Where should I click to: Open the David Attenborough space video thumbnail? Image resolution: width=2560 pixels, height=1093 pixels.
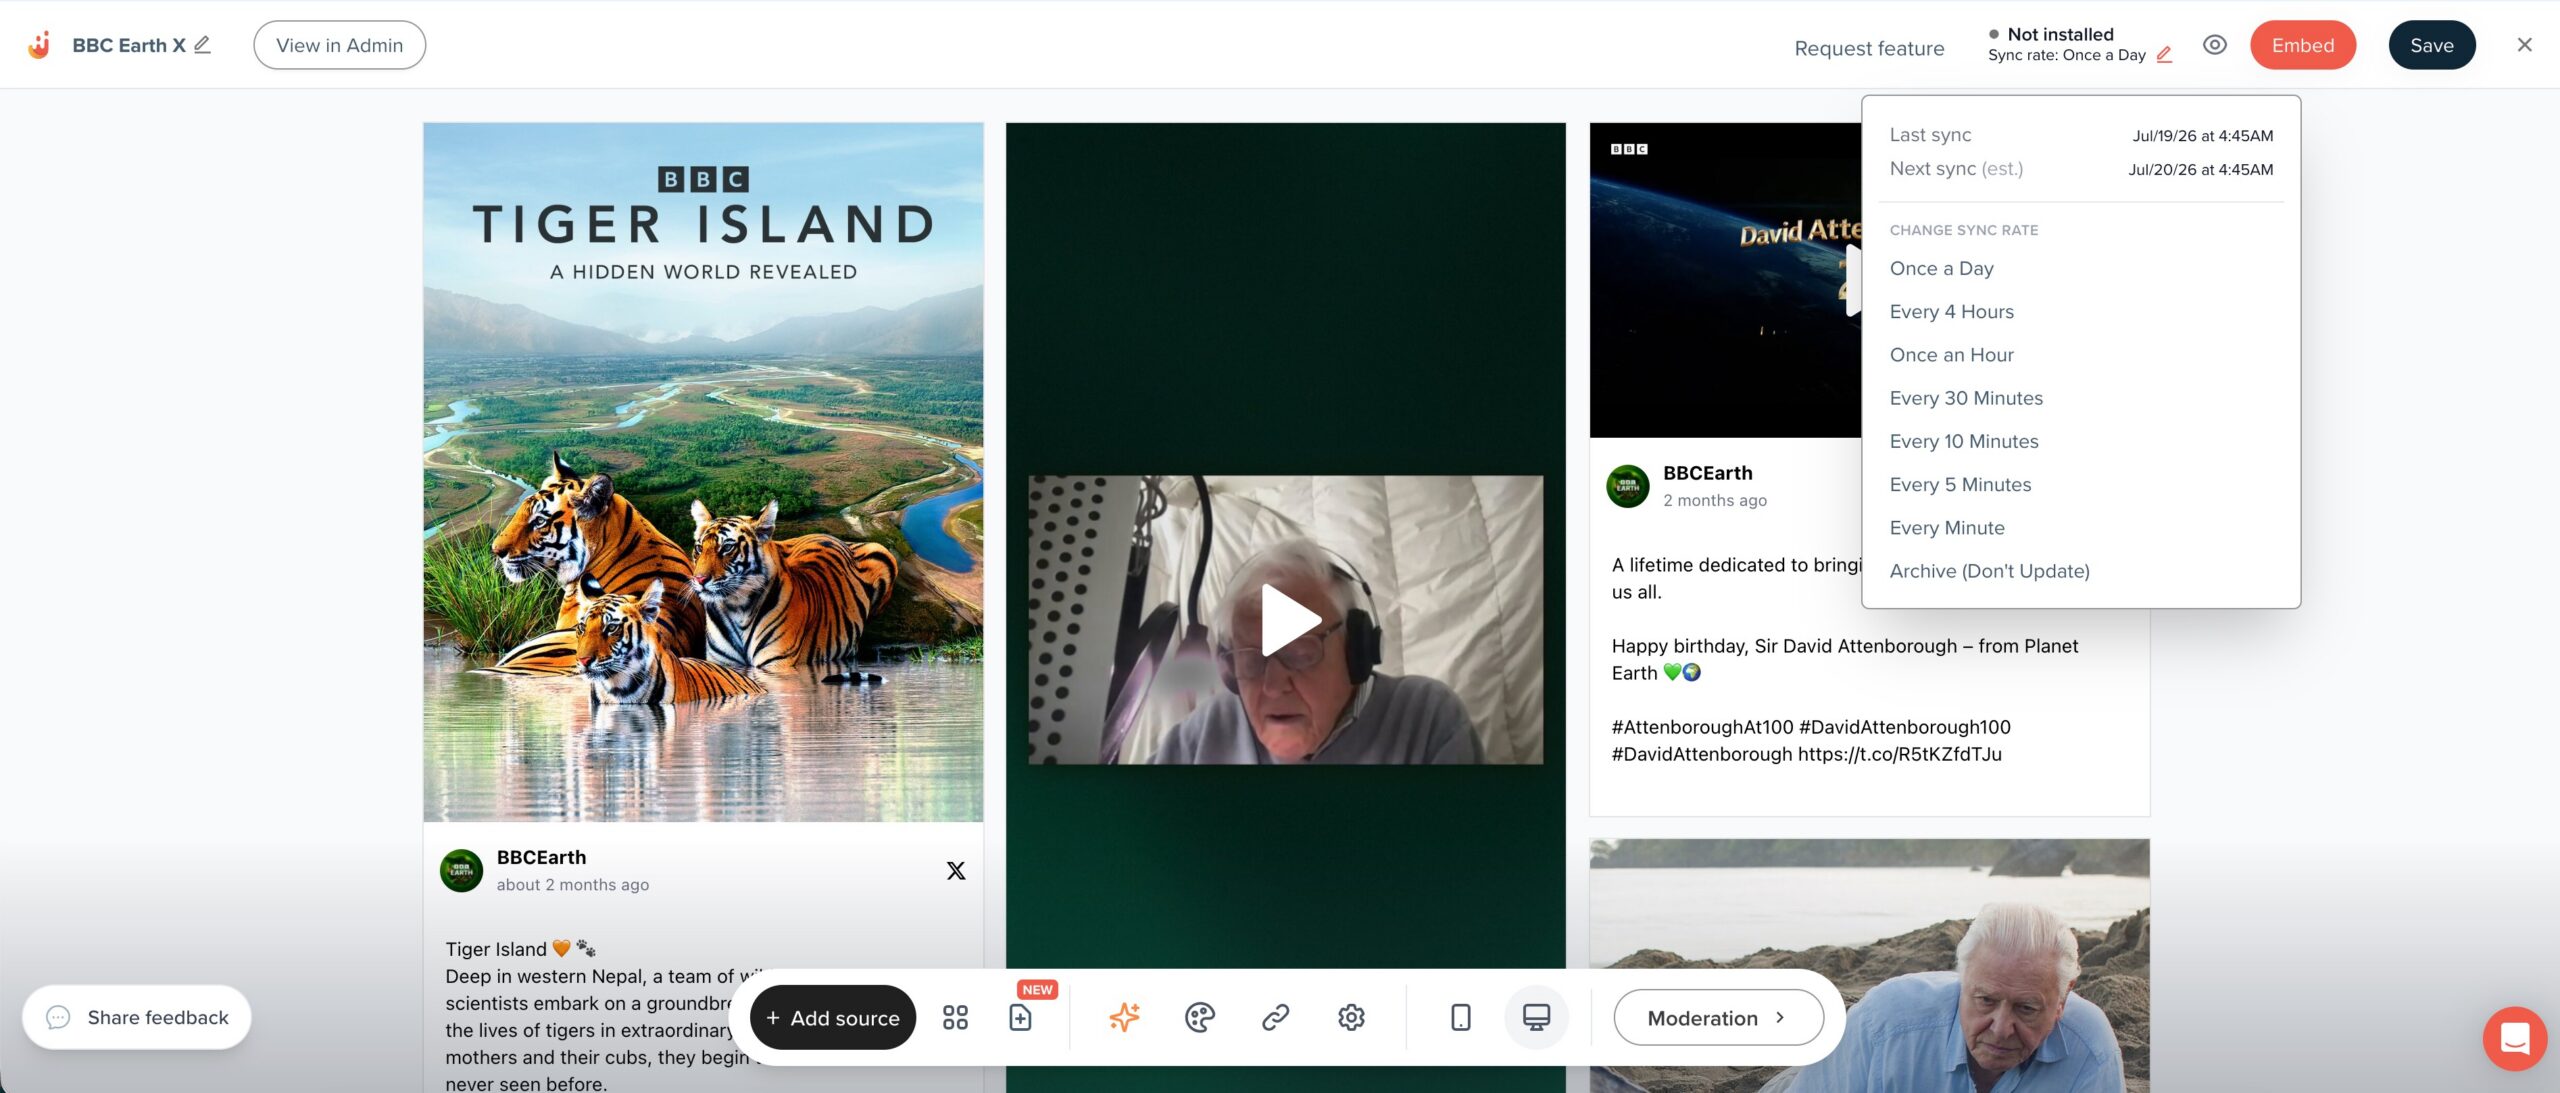[1726, 280]
